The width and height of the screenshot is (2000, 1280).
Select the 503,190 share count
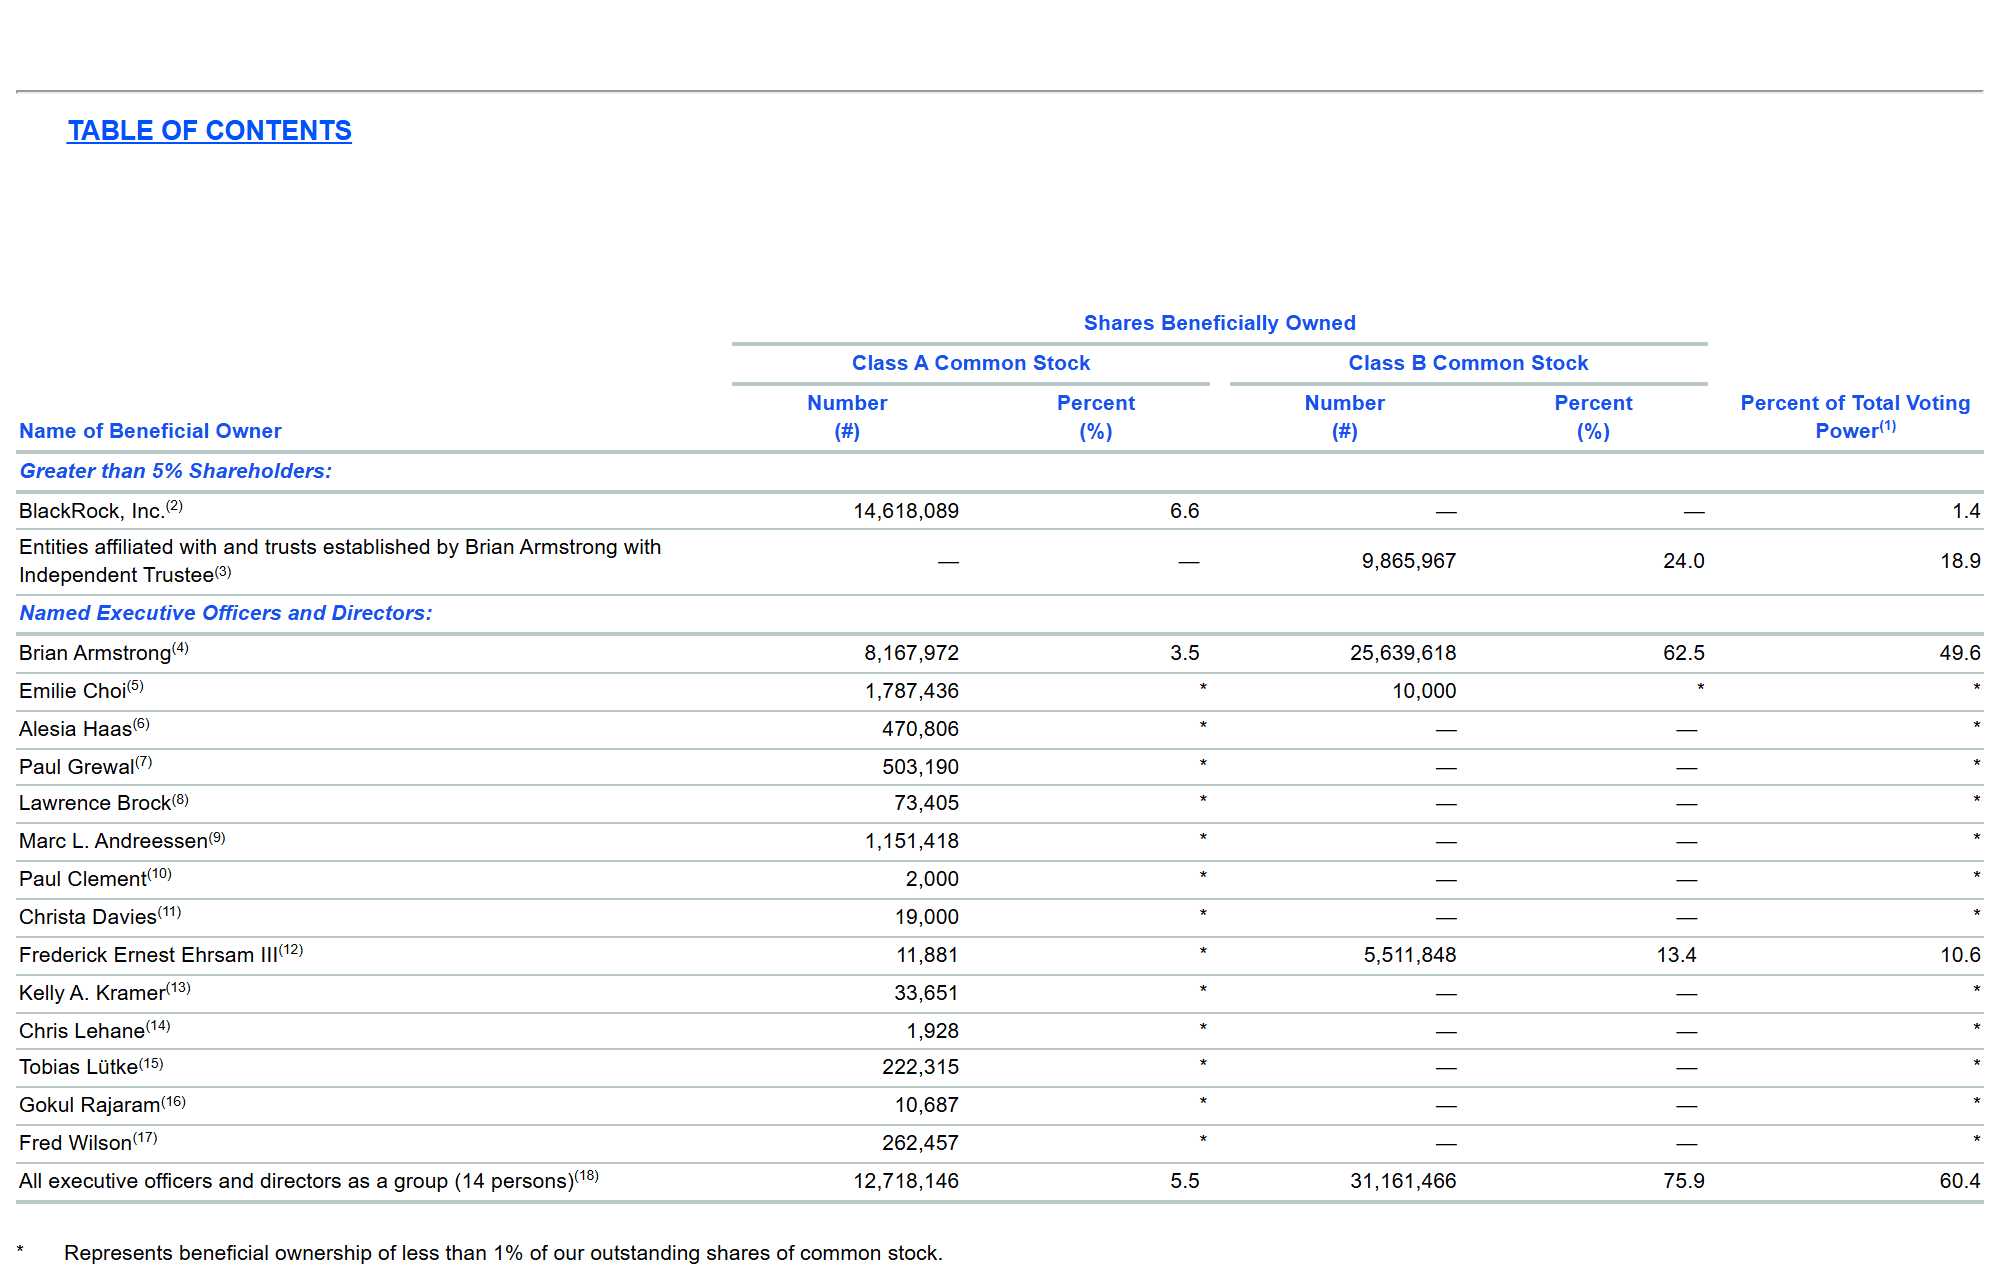pos(920,767)
